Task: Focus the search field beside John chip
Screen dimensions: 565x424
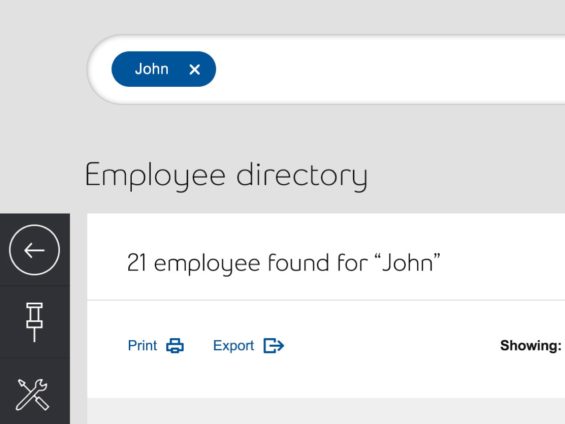Action: [x=389, y=69]
